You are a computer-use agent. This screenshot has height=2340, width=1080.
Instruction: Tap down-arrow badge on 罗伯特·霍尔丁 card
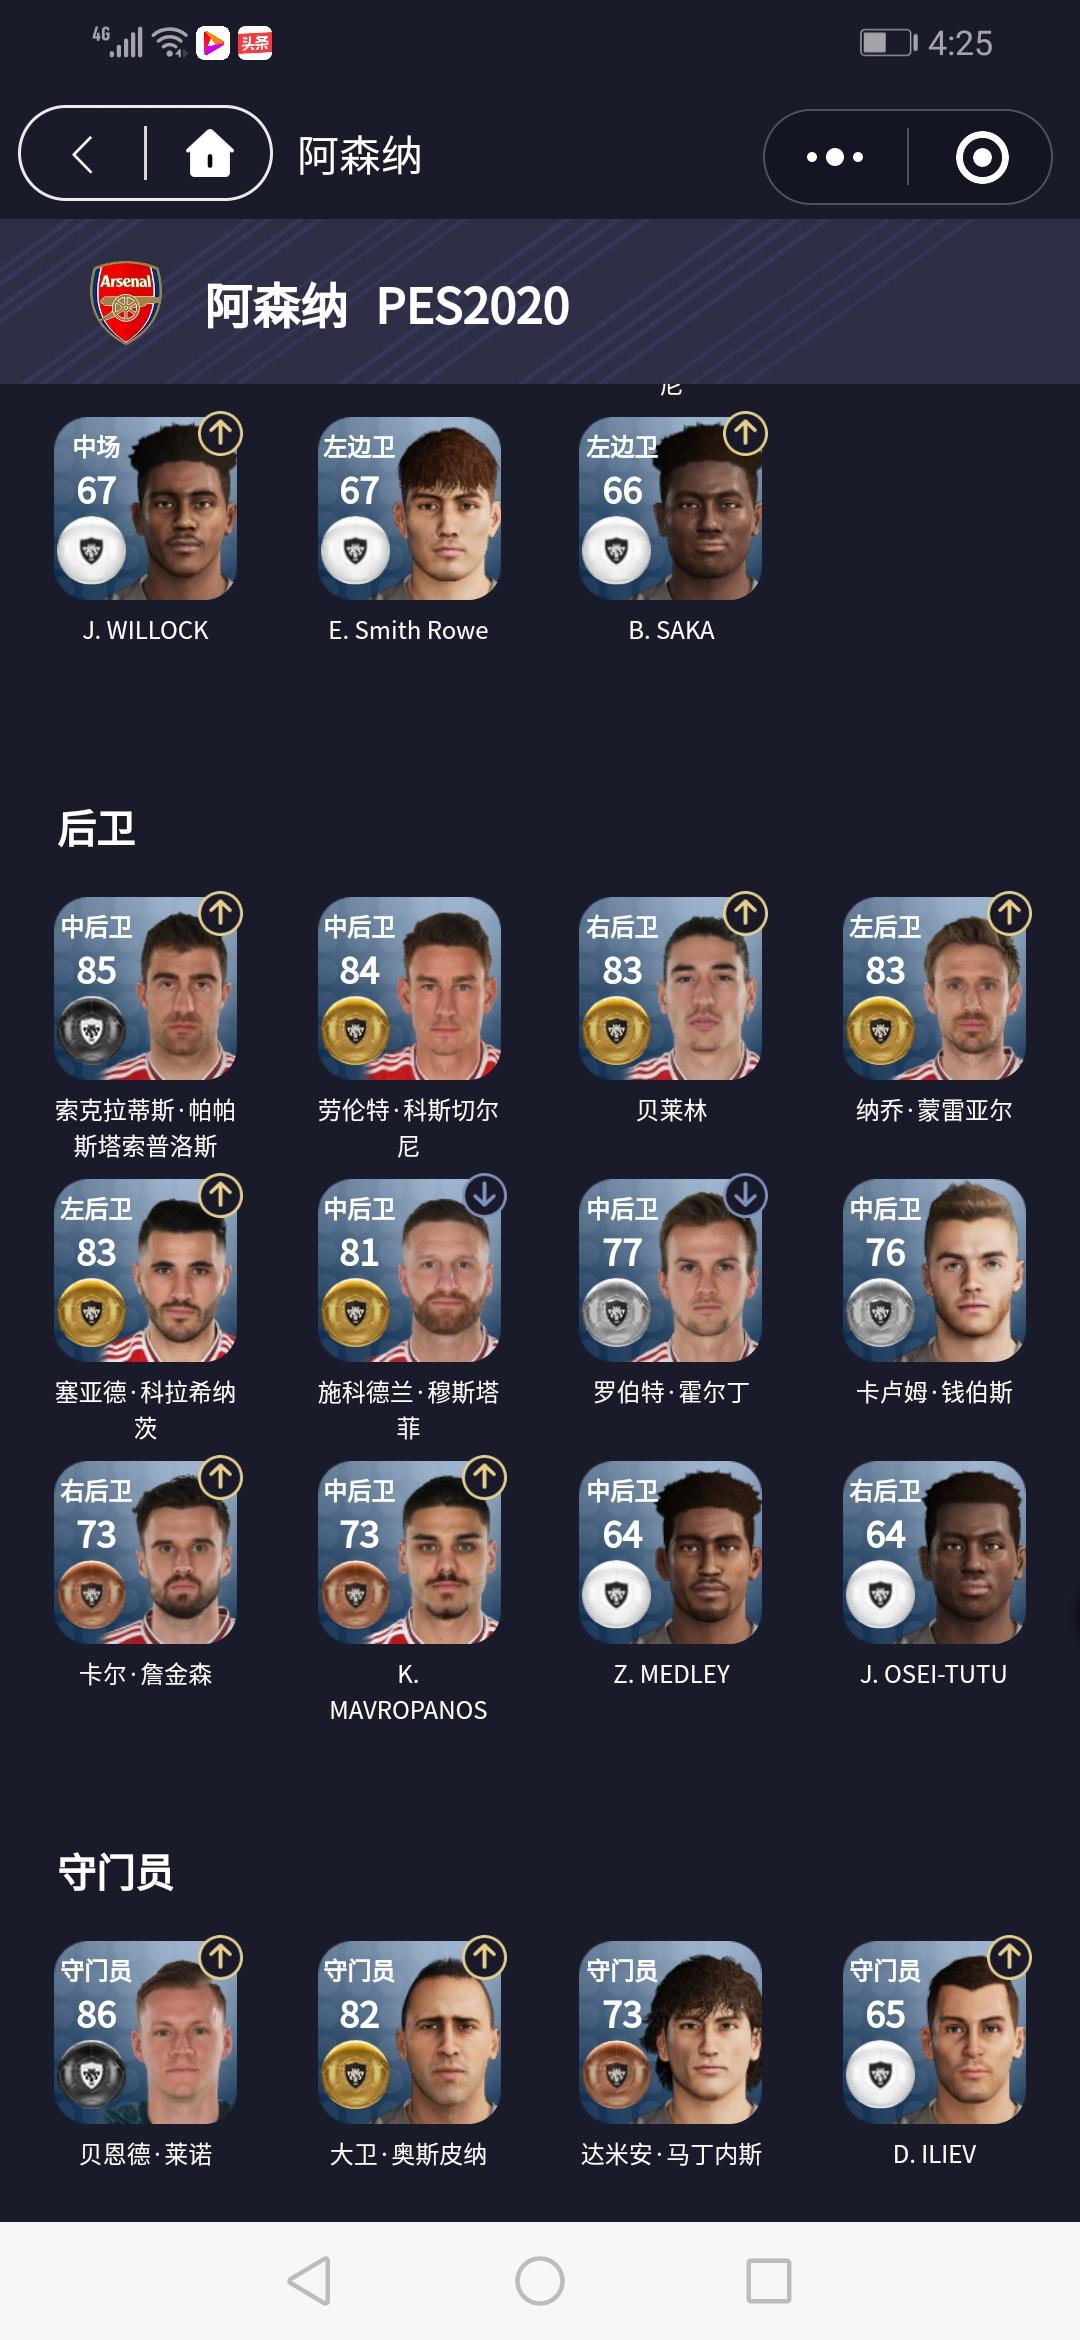point(746,1195)
